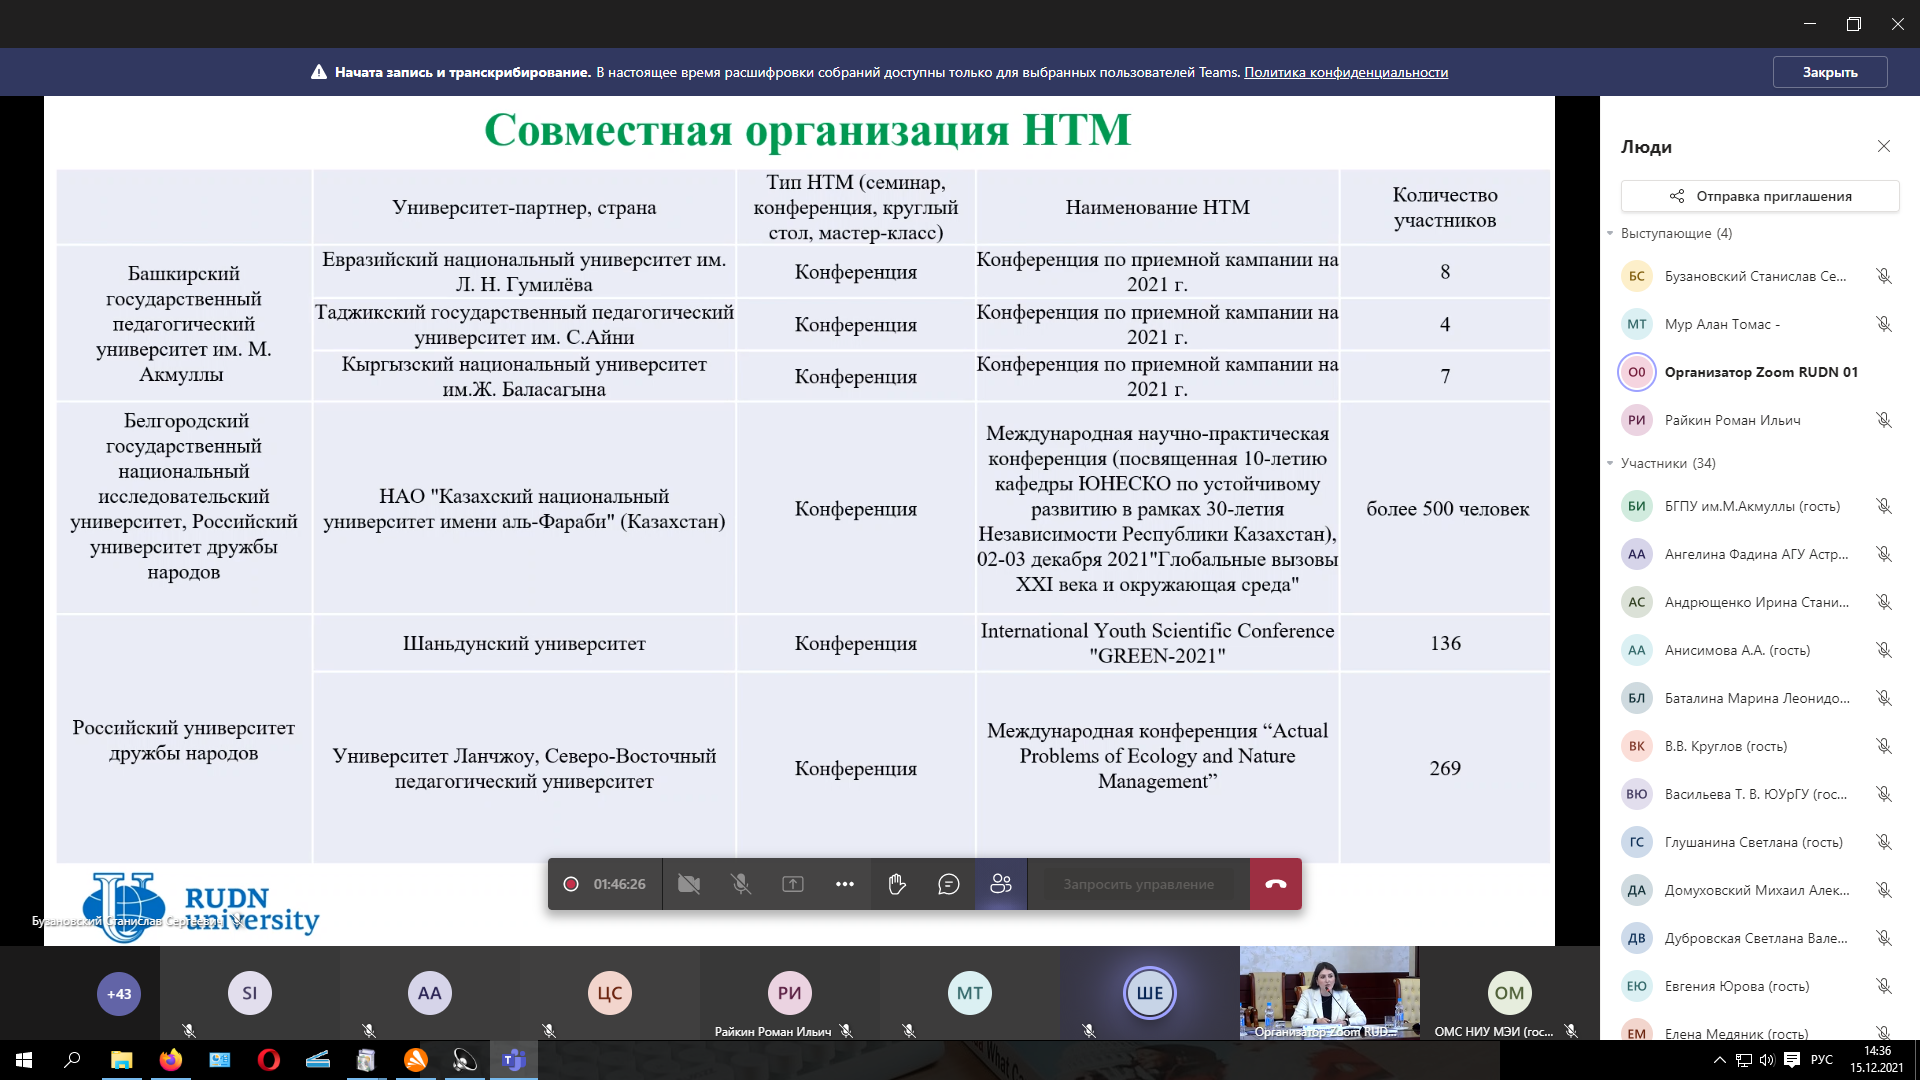
Task: Show hidden system tray icons chevron
Action: click(x=1719, y=1060)
